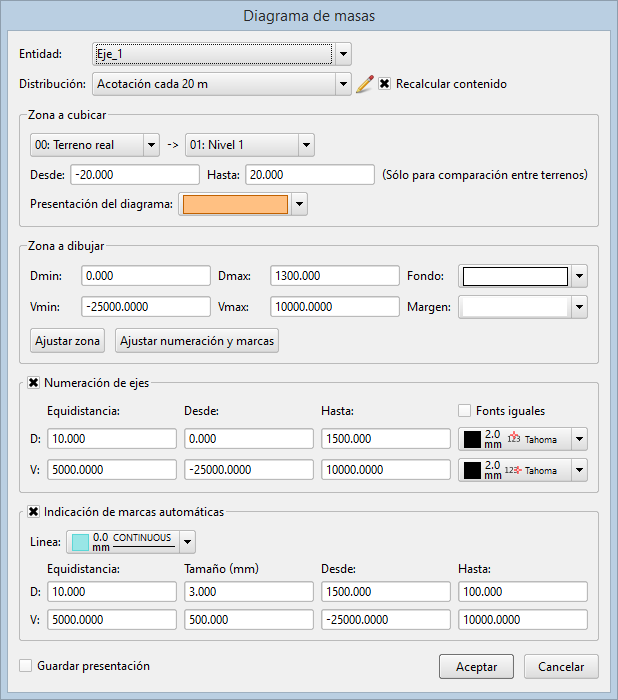Image resolution: width=618 pixels, height=700 pixels.
Task: Click the black swatch in D font row
Action: pyautogui.click(x=472, y=439)
